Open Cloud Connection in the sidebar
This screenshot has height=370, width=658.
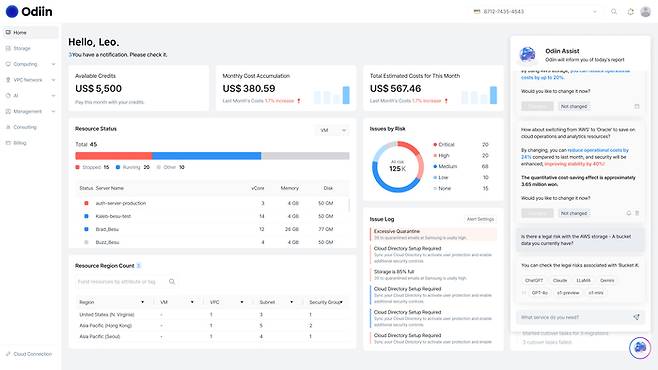[x=29, y=354]
